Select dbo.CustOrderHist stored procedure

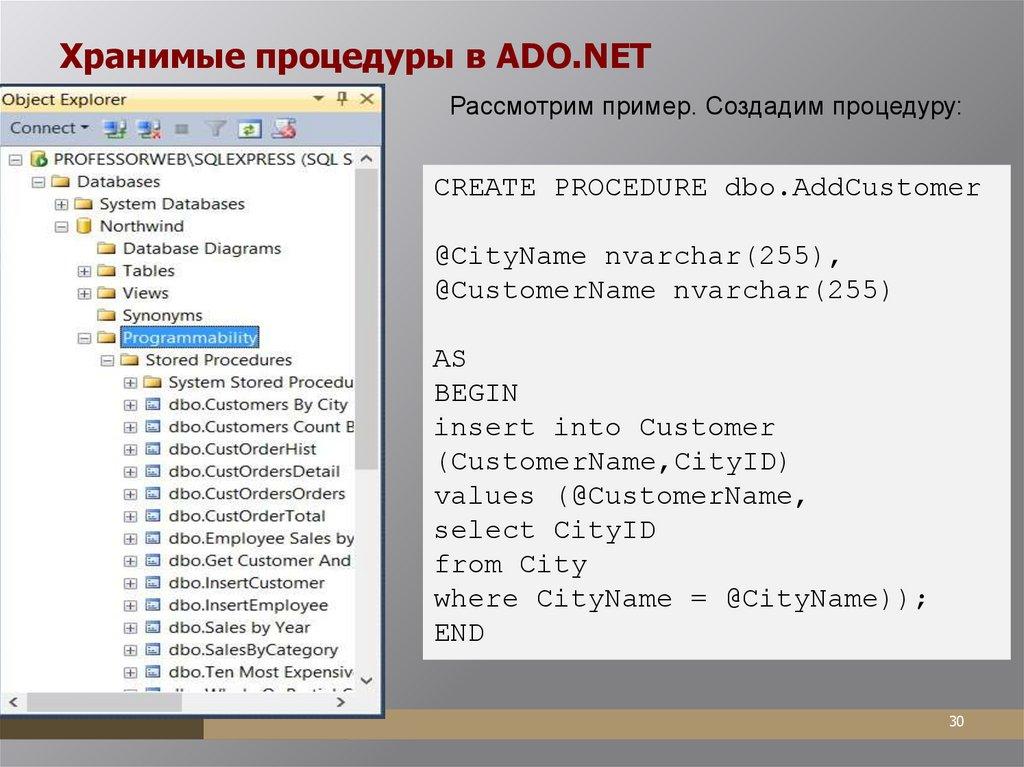coord(246,449)
